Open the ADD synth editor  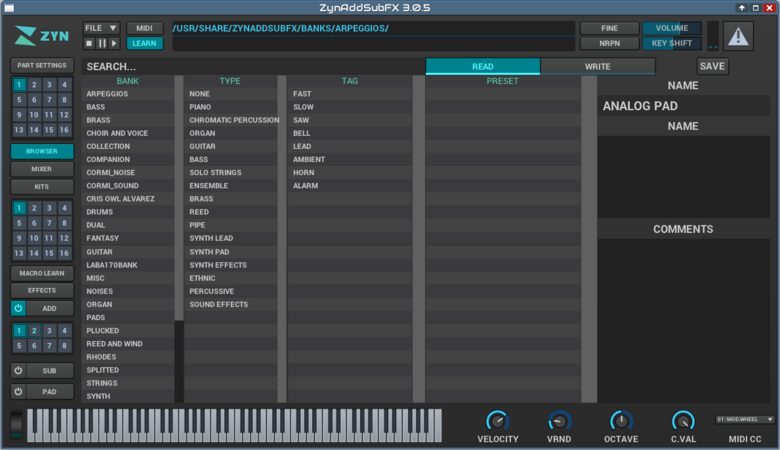tap(49, 308)
